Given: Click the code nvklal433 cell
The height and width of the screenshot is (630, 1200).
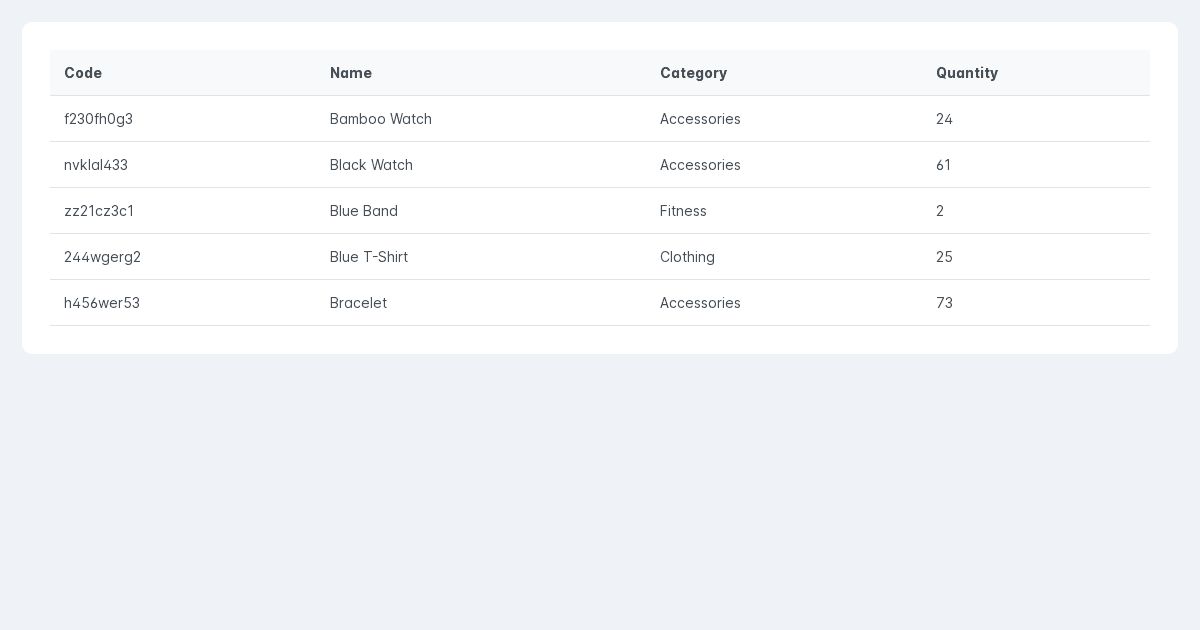Looking at the screenshot, I should pos(96,165).
